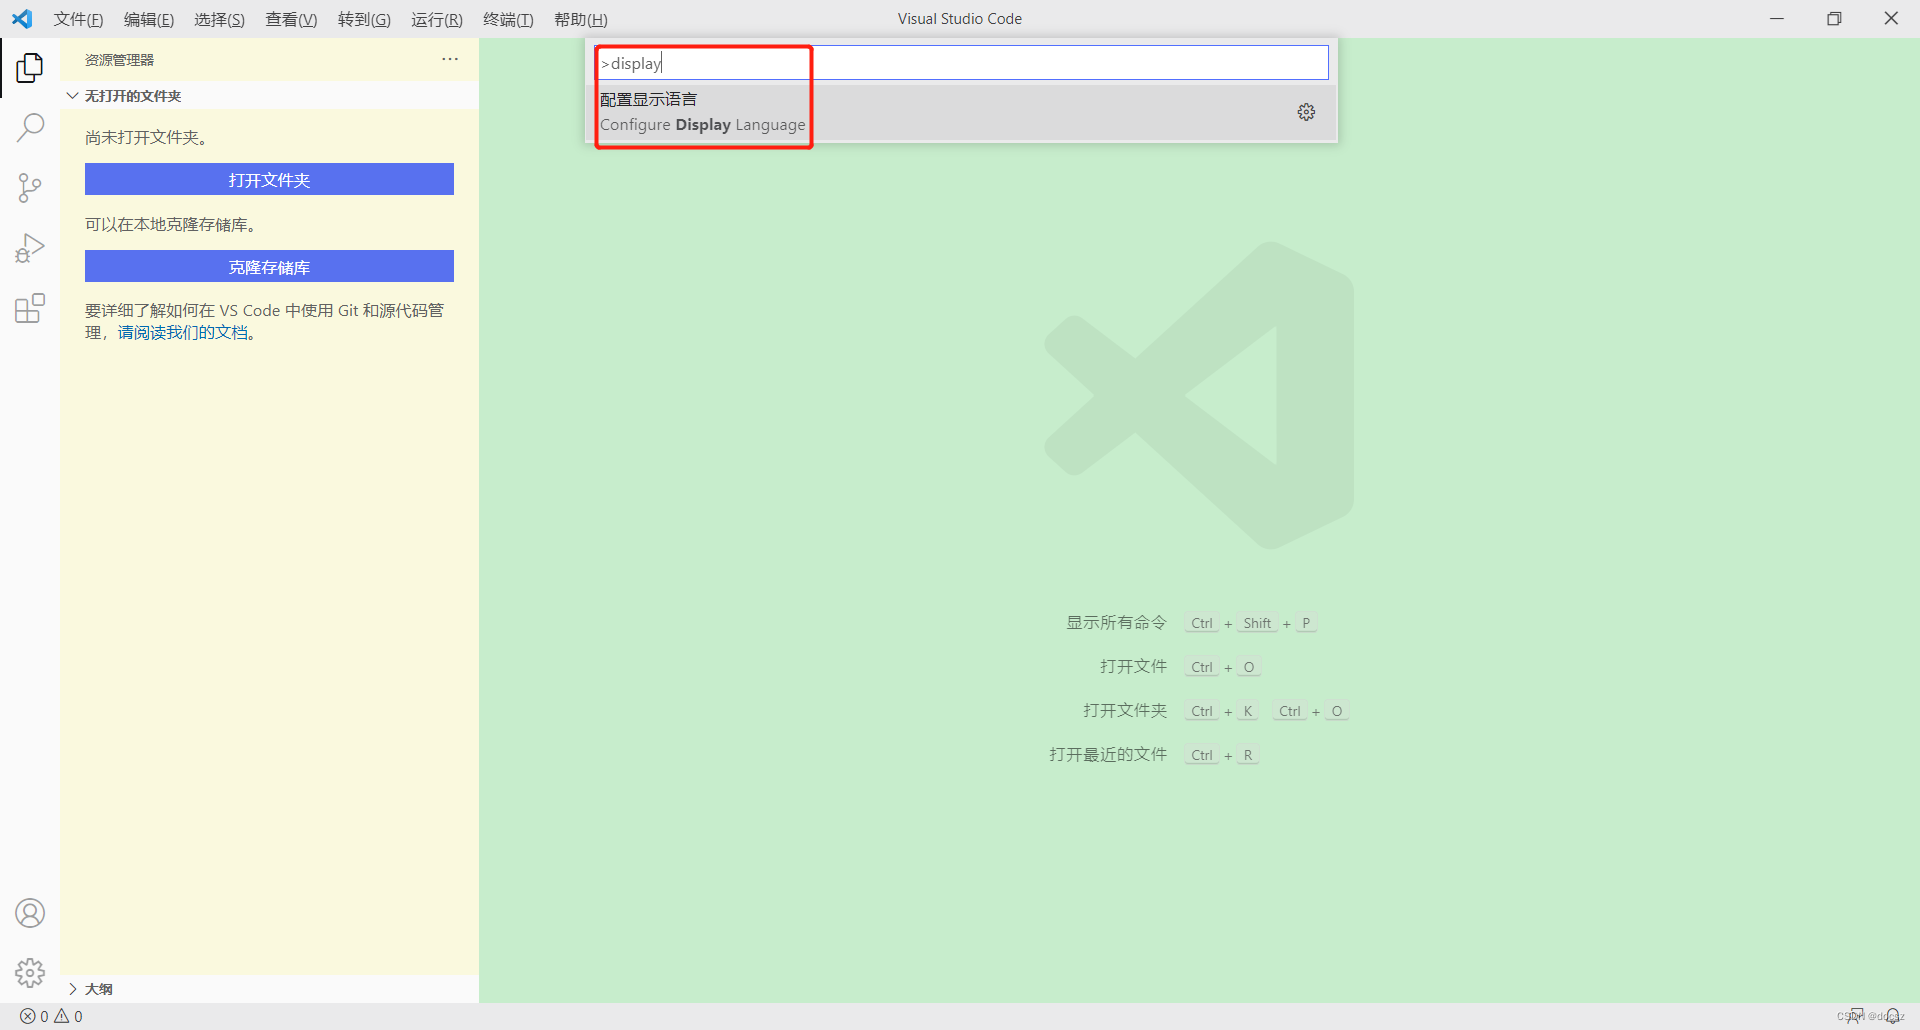The image size is (1920, 1030).
Task: Open the Manage gear in activity bar
Action: tap(30, 972)
